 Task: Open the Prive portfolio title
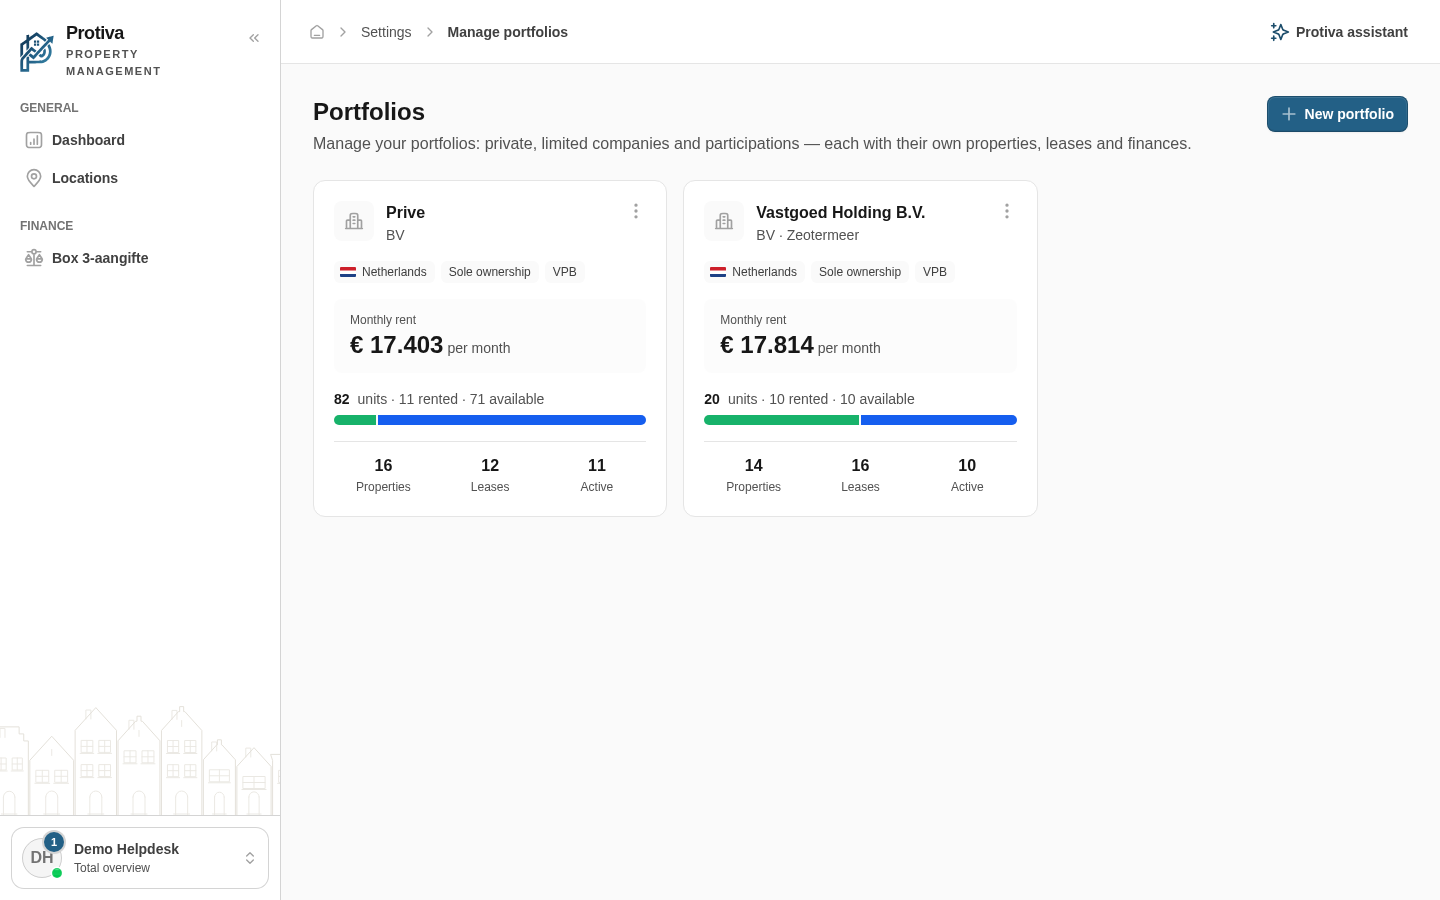[405, 212]
